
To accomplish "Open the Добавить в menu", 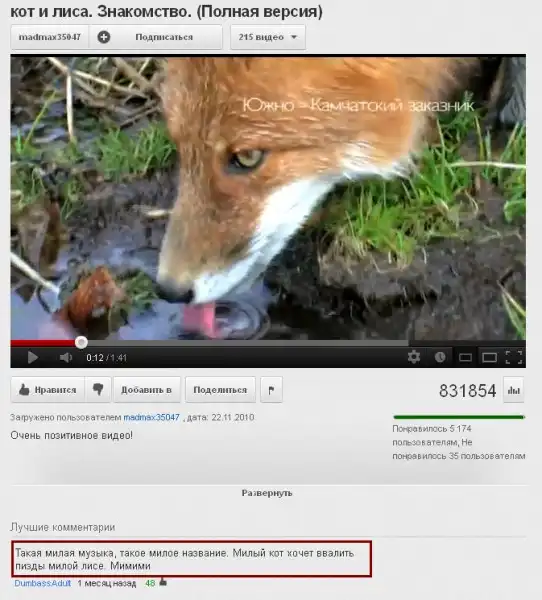I will tap(147, 390).
